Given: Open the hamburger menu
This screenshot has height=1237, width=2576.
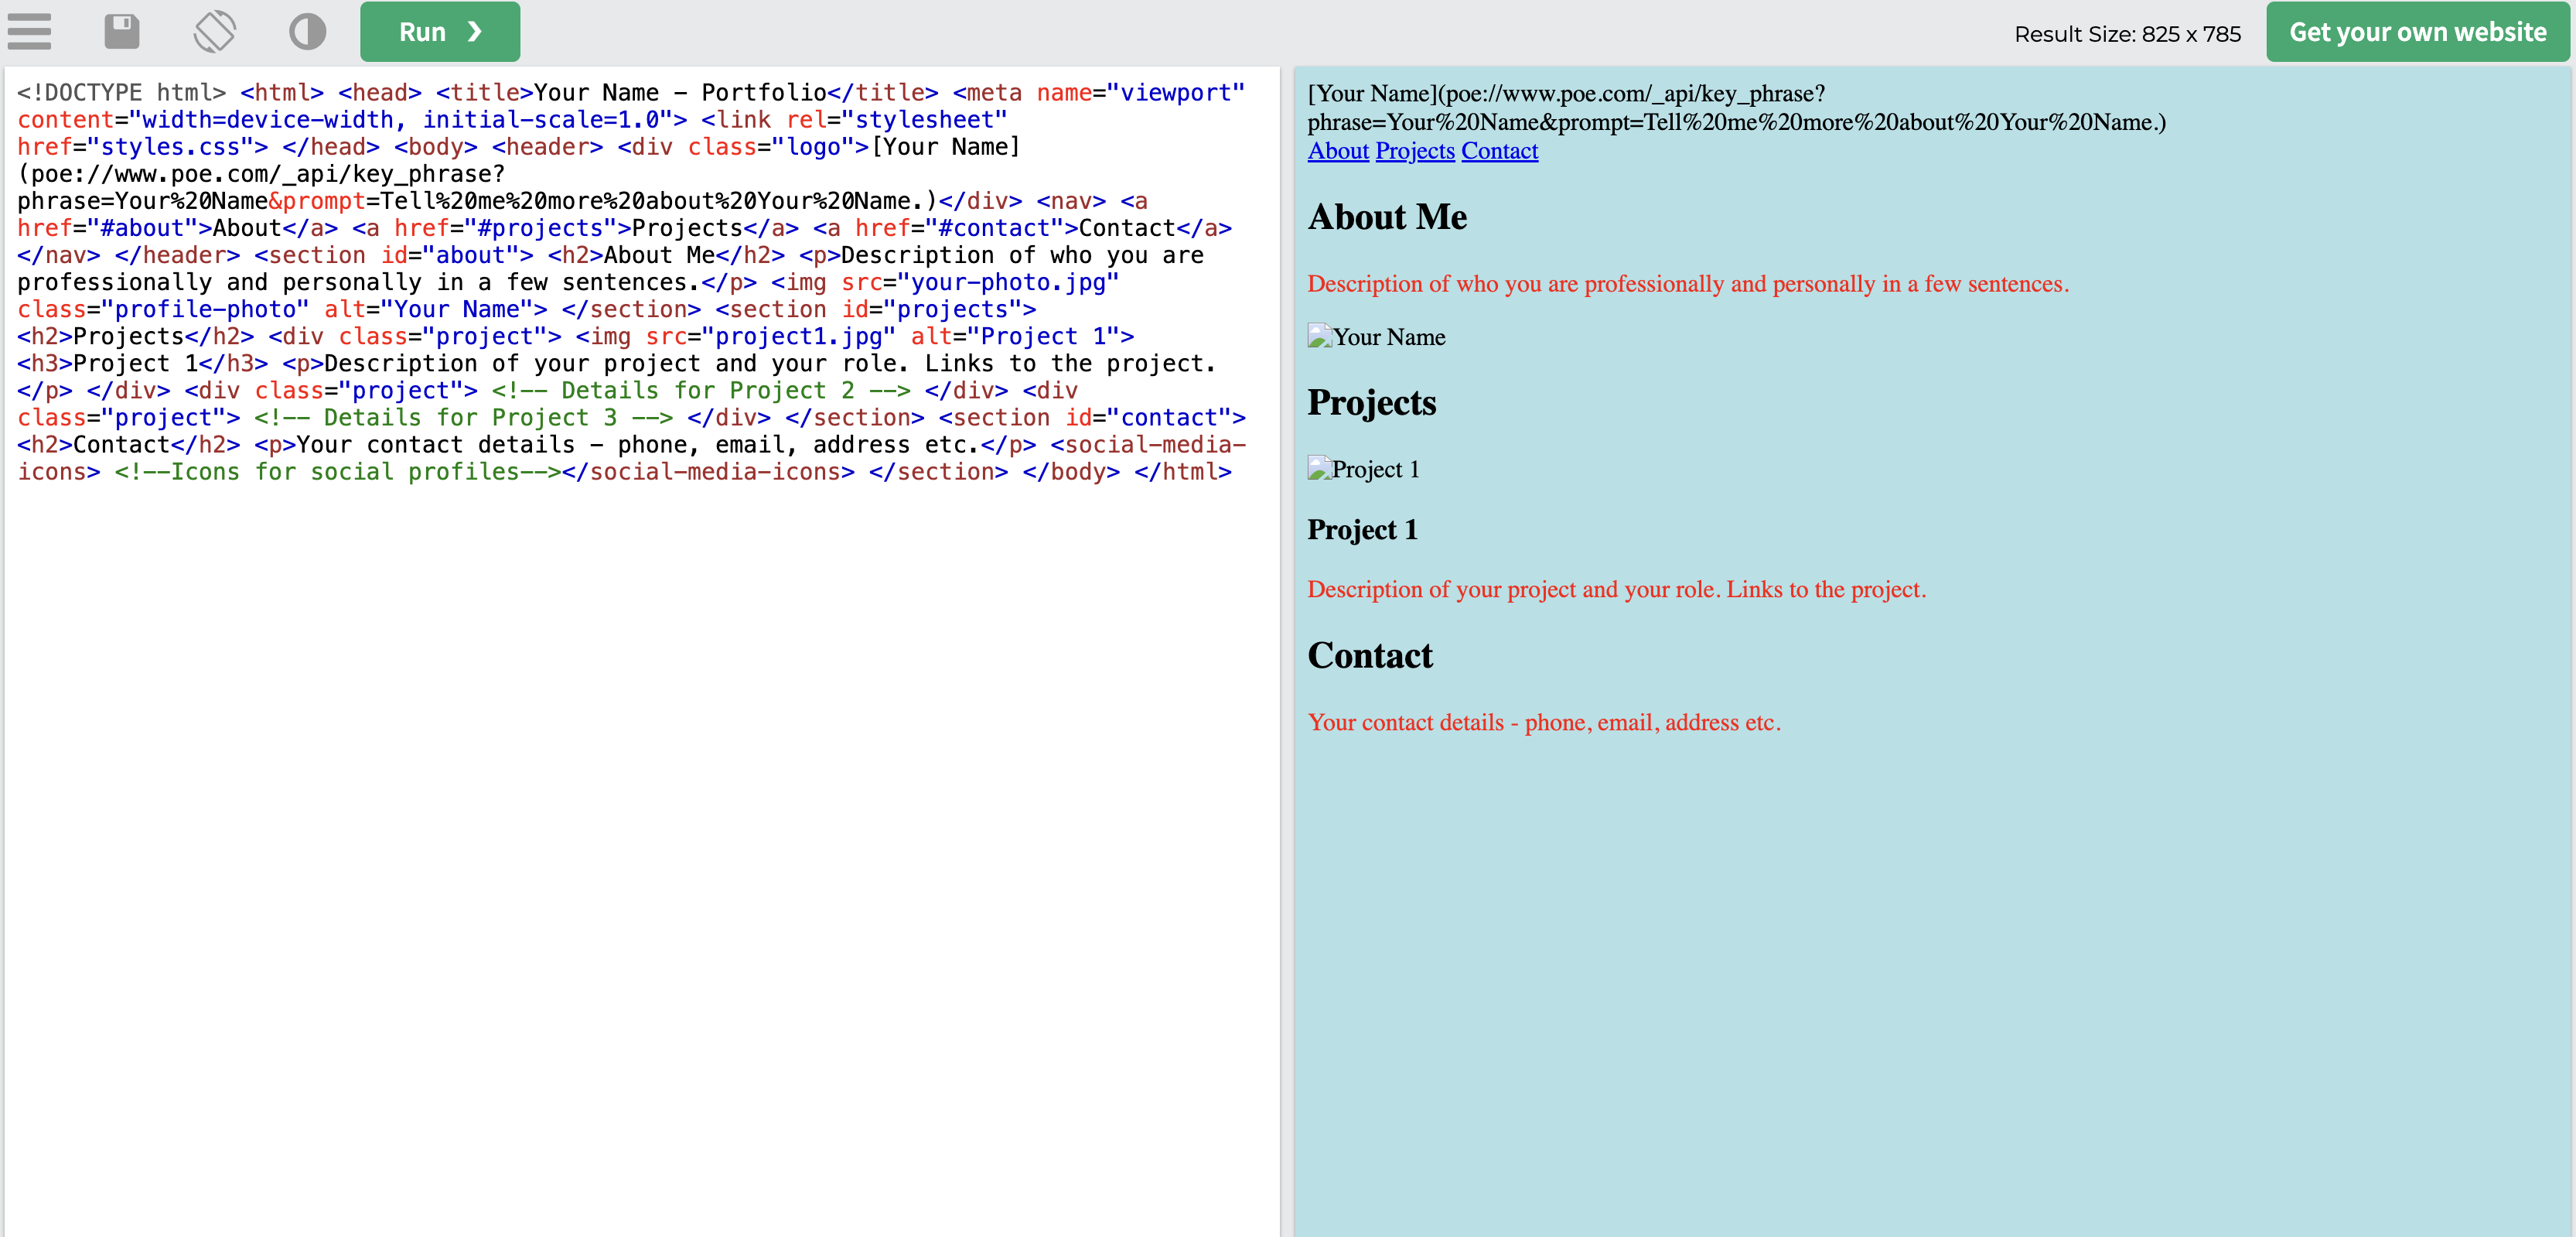Looking at the screenshot, I should click(29, 31).
